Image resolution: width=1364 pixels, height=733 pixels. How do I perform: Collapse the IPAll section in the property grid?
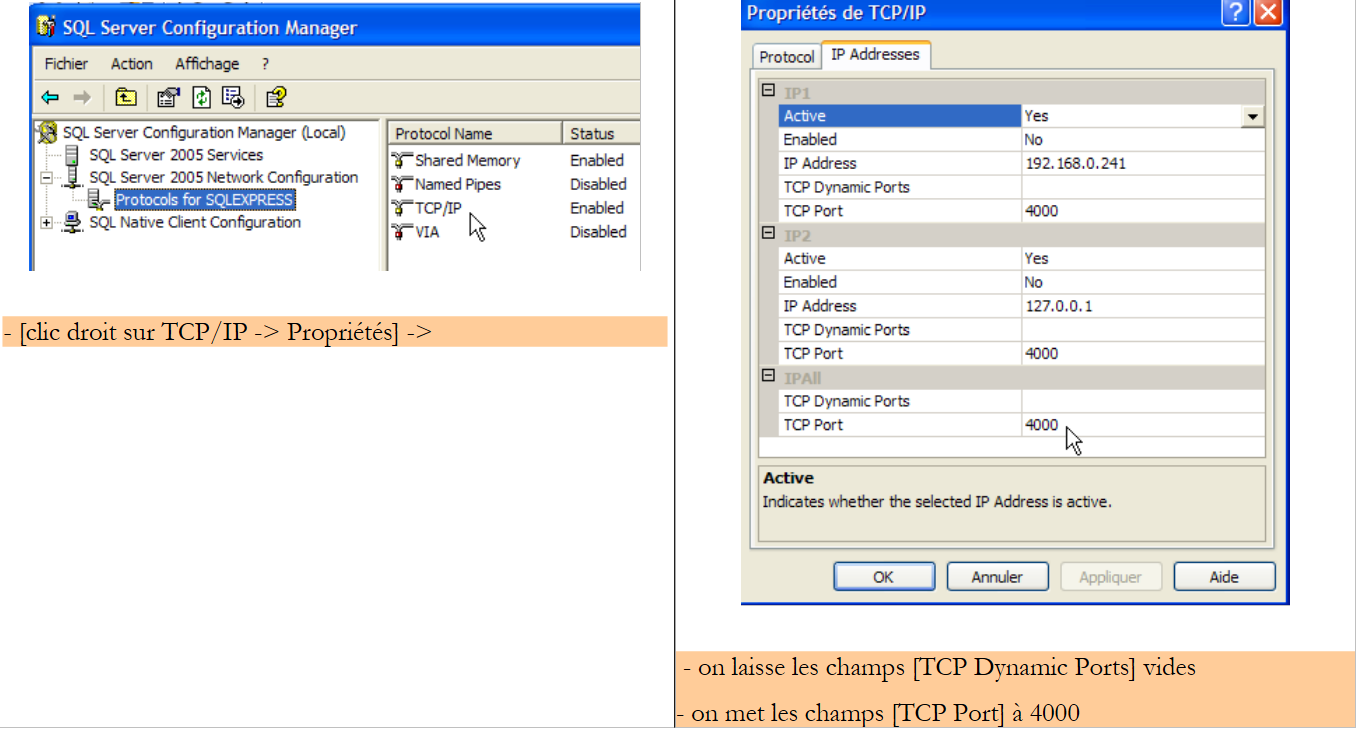point(768,376)
